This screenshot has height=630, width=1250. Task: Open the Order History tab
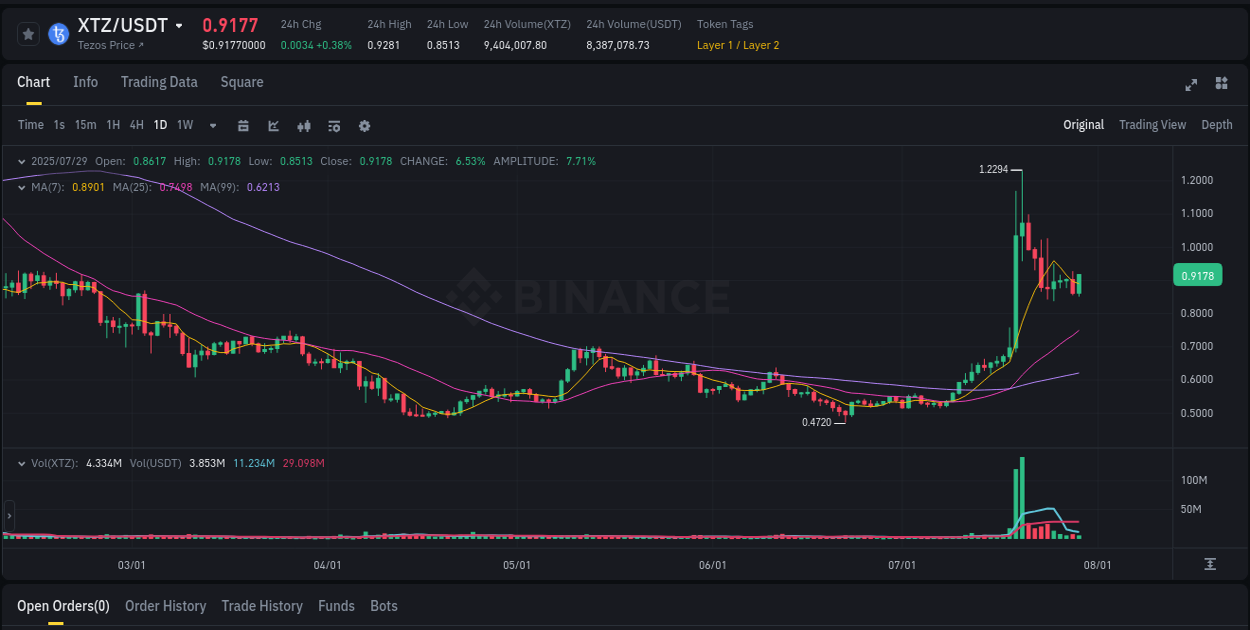[x=165, y=606]
